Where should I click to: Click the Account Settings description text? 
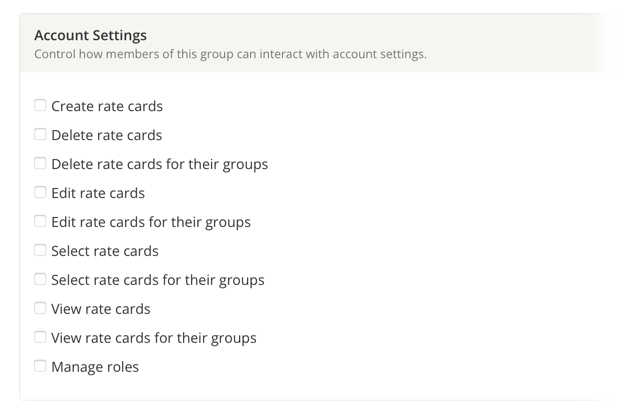[230, 54]
